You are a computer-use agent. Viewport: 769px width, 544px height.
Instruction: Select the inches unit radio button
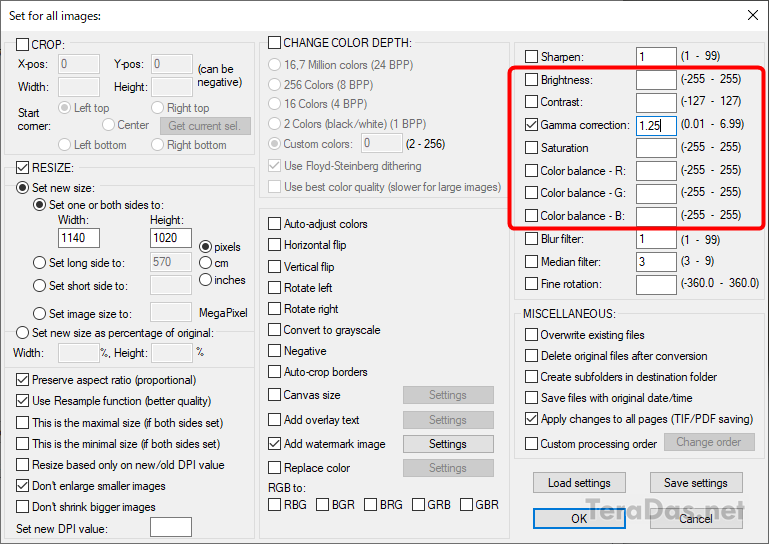pos(205,280)
